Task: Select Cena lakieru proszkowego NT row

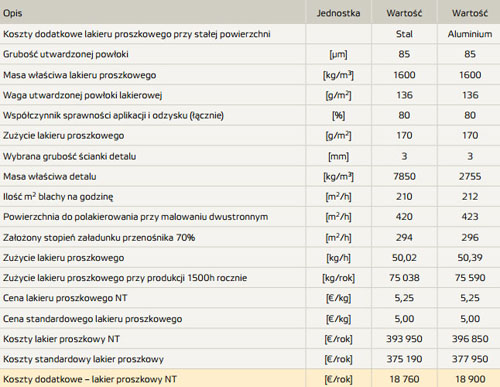Action: coord(250,298)
